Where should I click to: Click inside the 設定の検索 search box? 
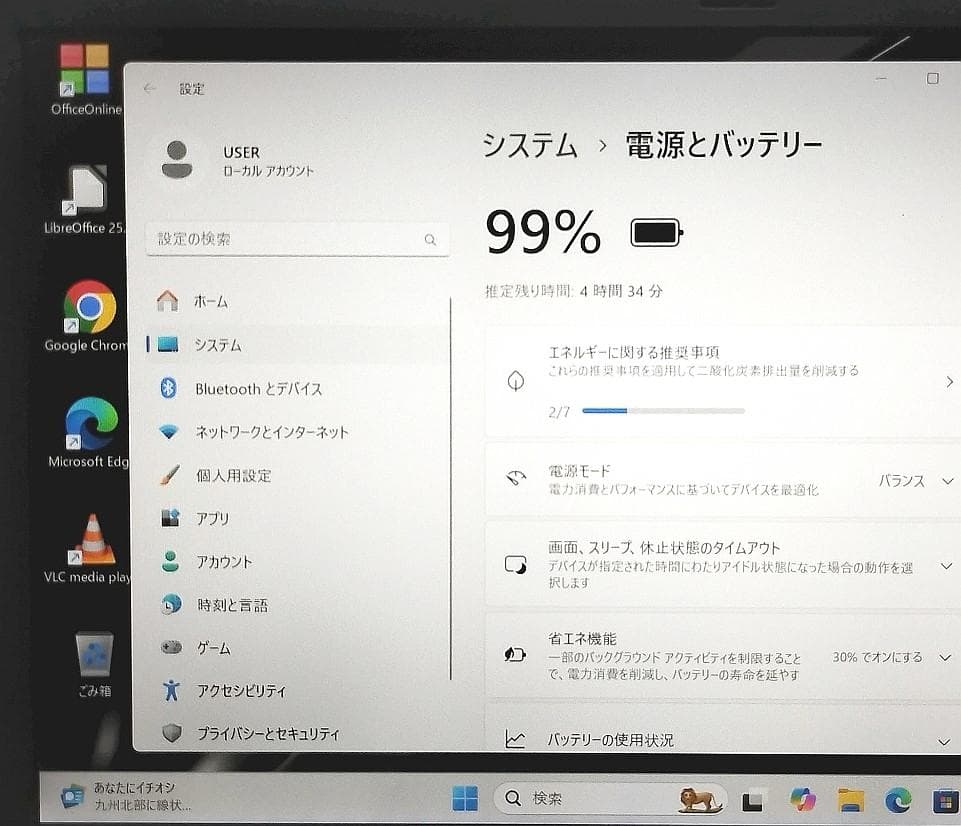click(297, 239)
